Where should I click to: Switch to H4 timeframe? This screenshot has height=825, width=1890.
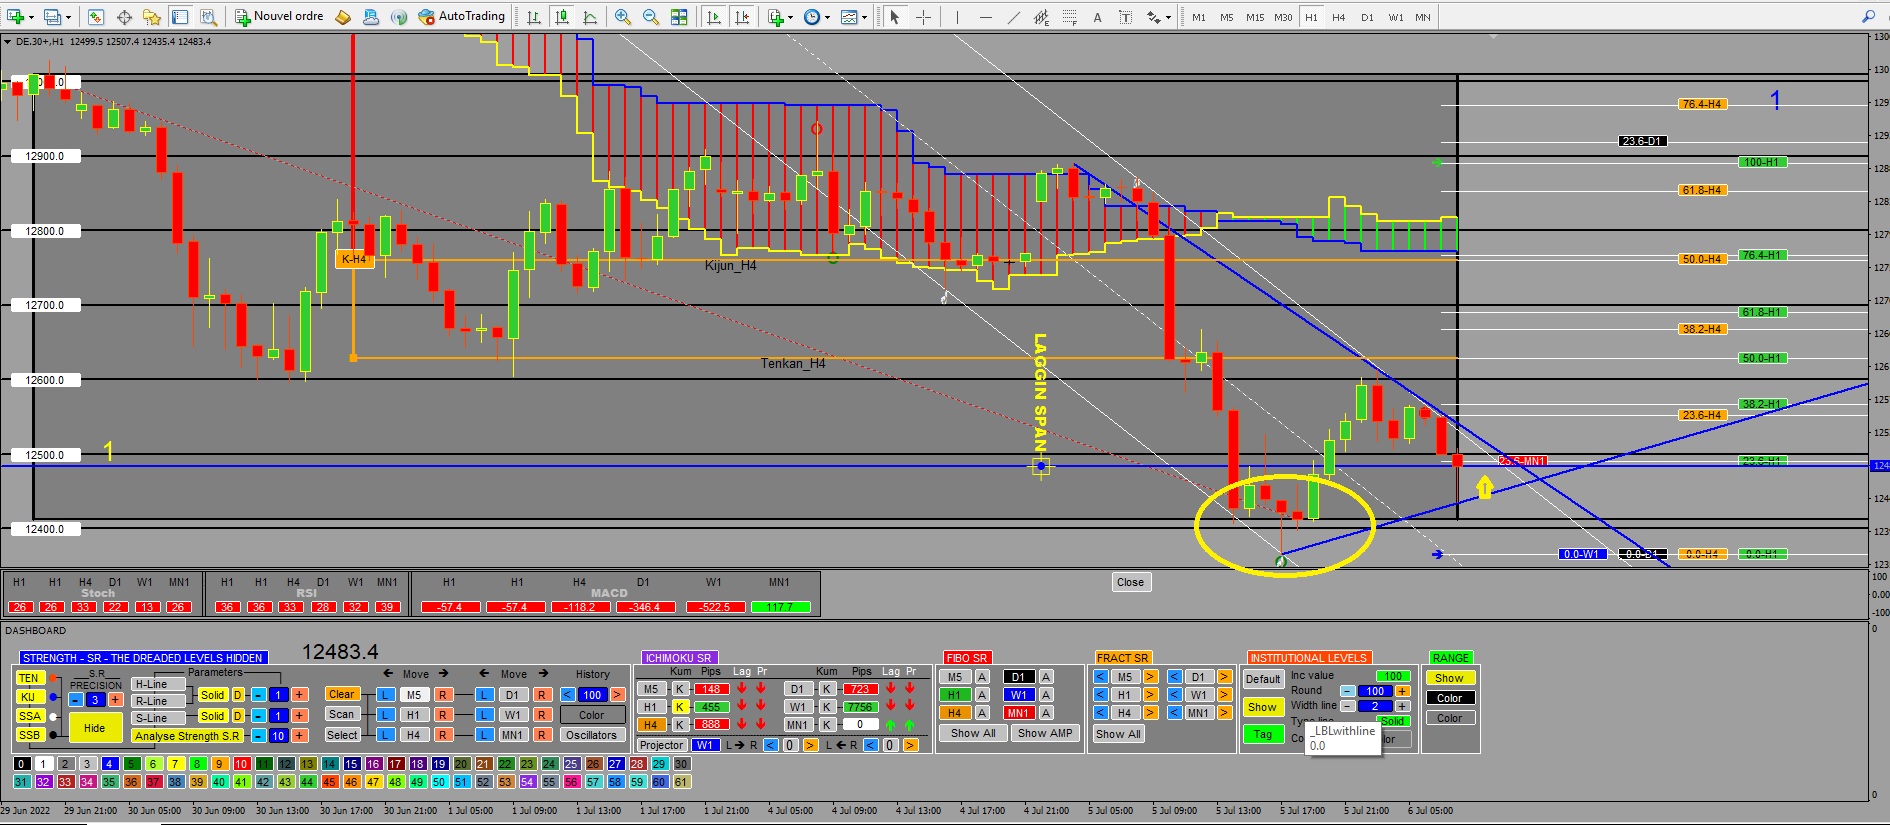1339,17
